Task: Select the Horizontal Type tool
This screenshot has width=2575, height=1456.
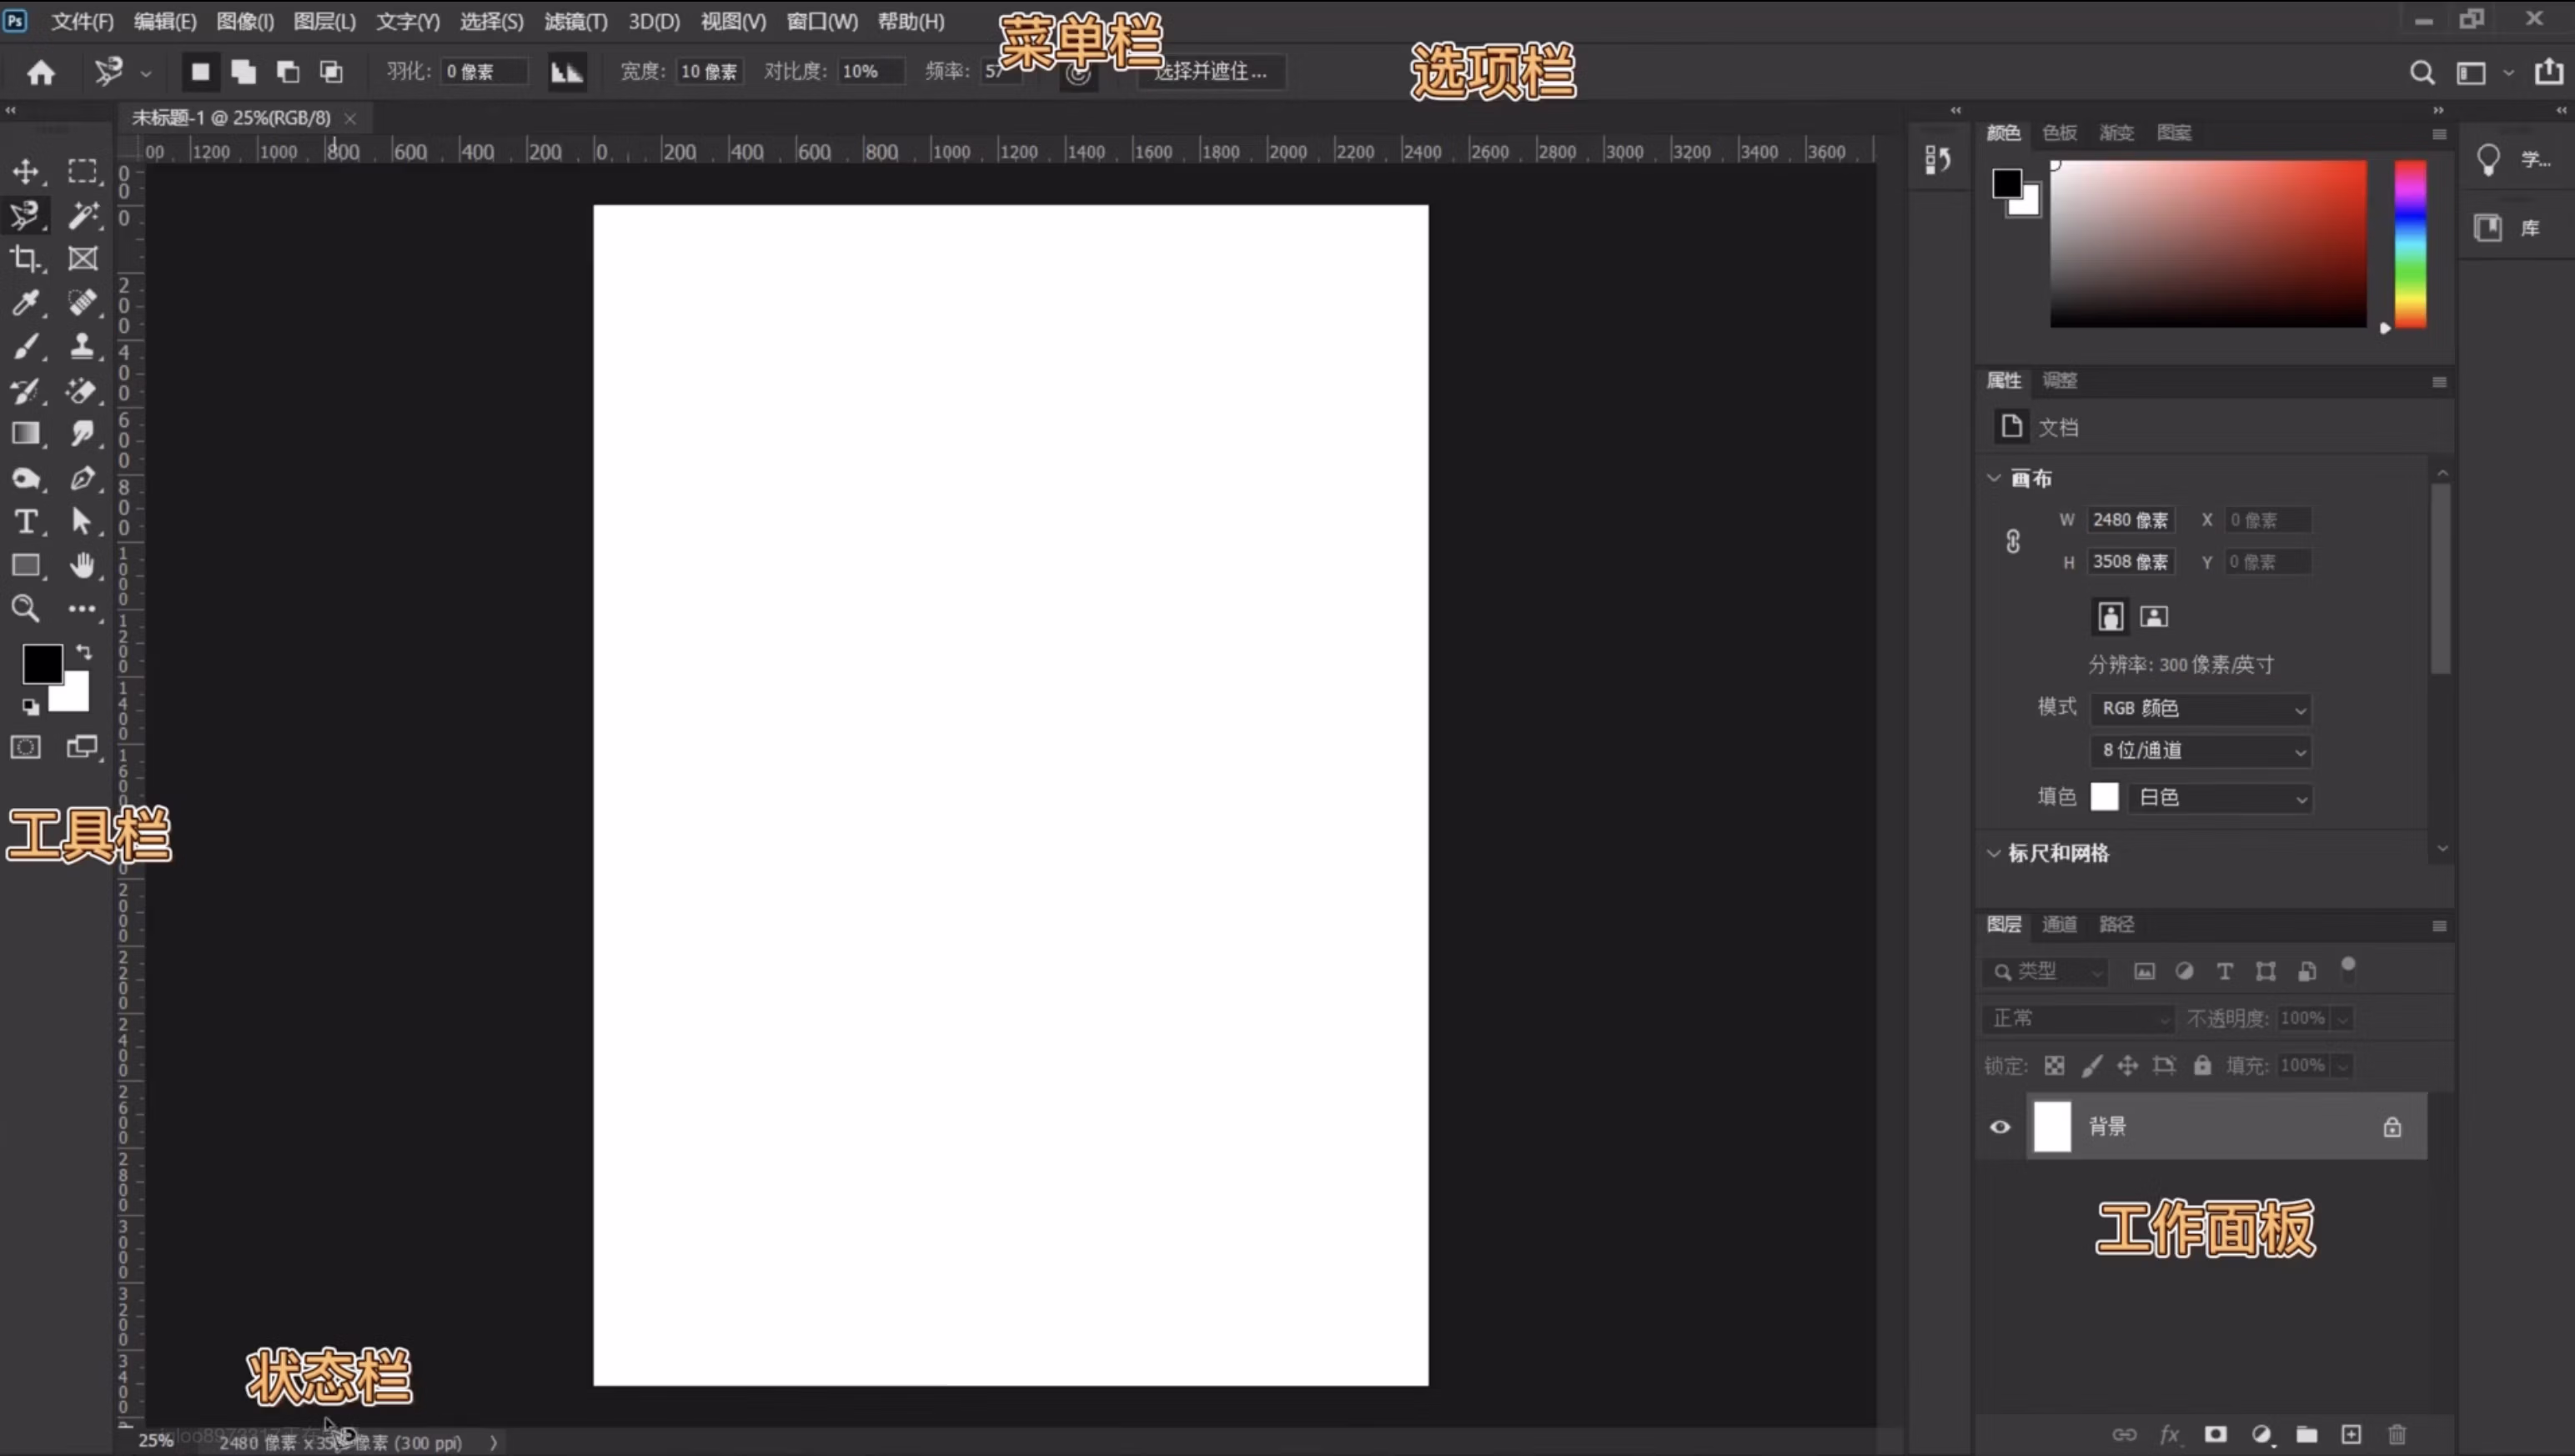Action: pos(25,521)
